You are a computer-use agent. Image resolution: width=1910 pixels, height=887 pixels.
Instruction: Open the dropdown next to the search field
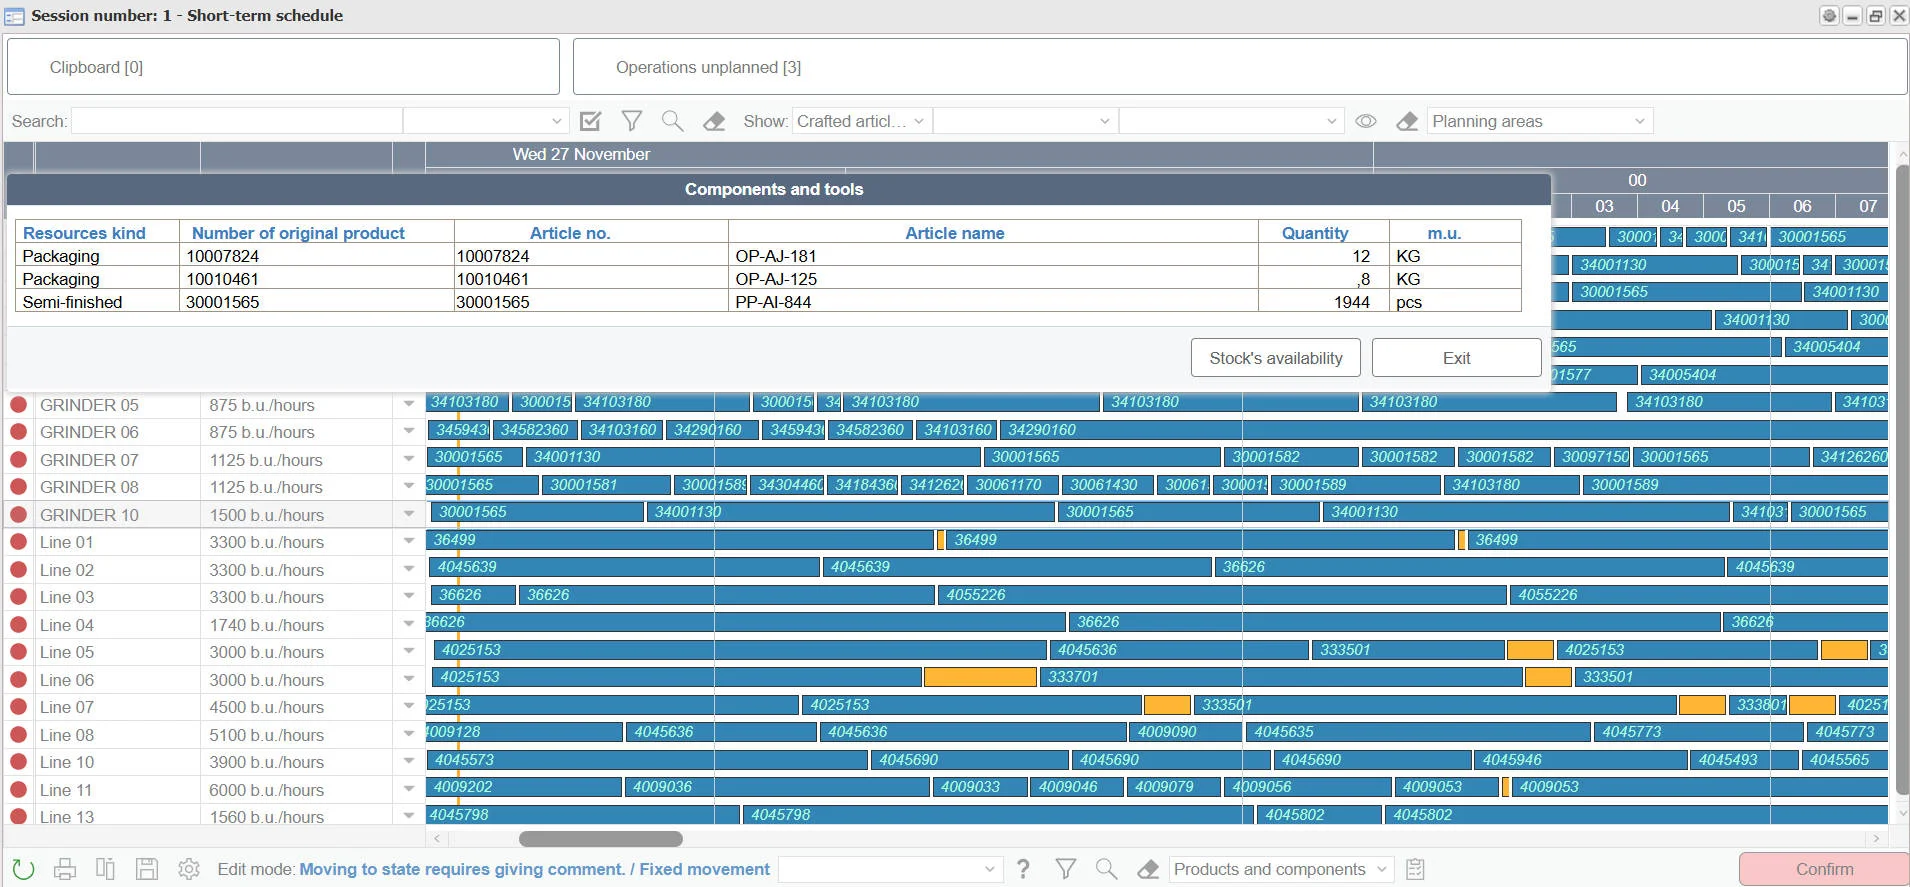tap(486, 121)
